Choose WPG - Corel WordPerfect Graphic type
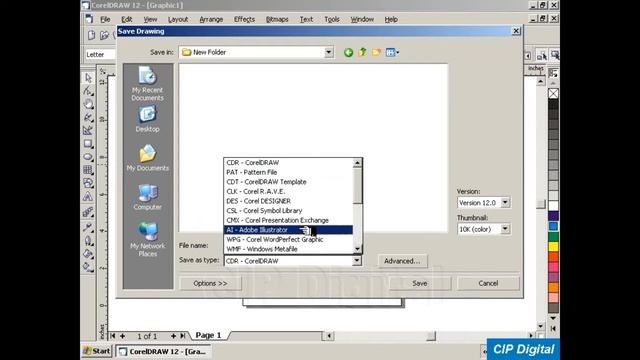640x360 pixels. [x=288, y=240]
